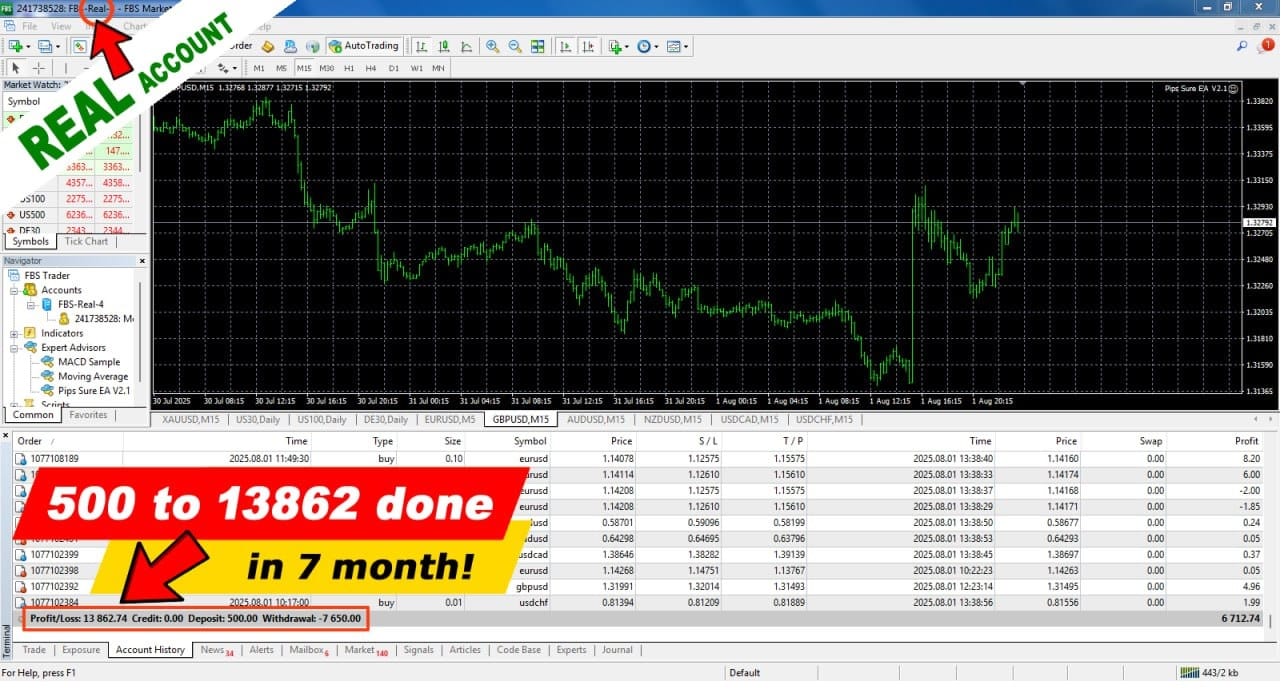Screen dimensions: 1284x690
Task: Toggle the AutoTrading button
Action: pos(366,46)
